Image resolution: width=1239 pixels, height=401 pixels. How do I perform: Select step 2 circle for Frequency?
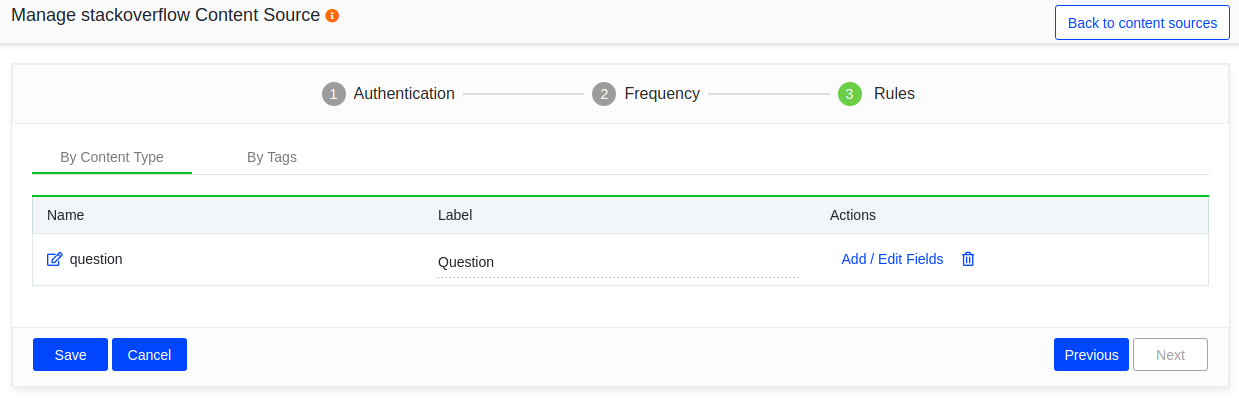point(603,94)
